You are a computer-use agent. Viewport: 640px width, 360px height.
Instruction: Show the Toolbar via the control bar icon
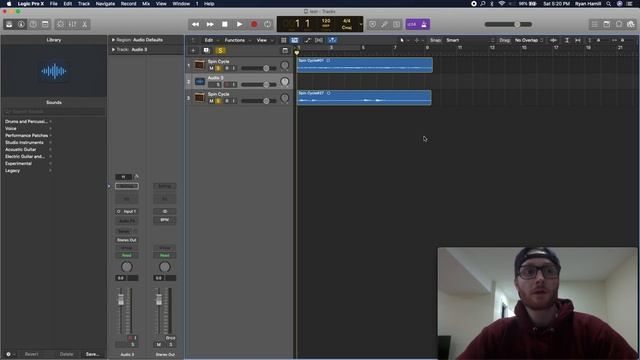(x=45, y=24)
